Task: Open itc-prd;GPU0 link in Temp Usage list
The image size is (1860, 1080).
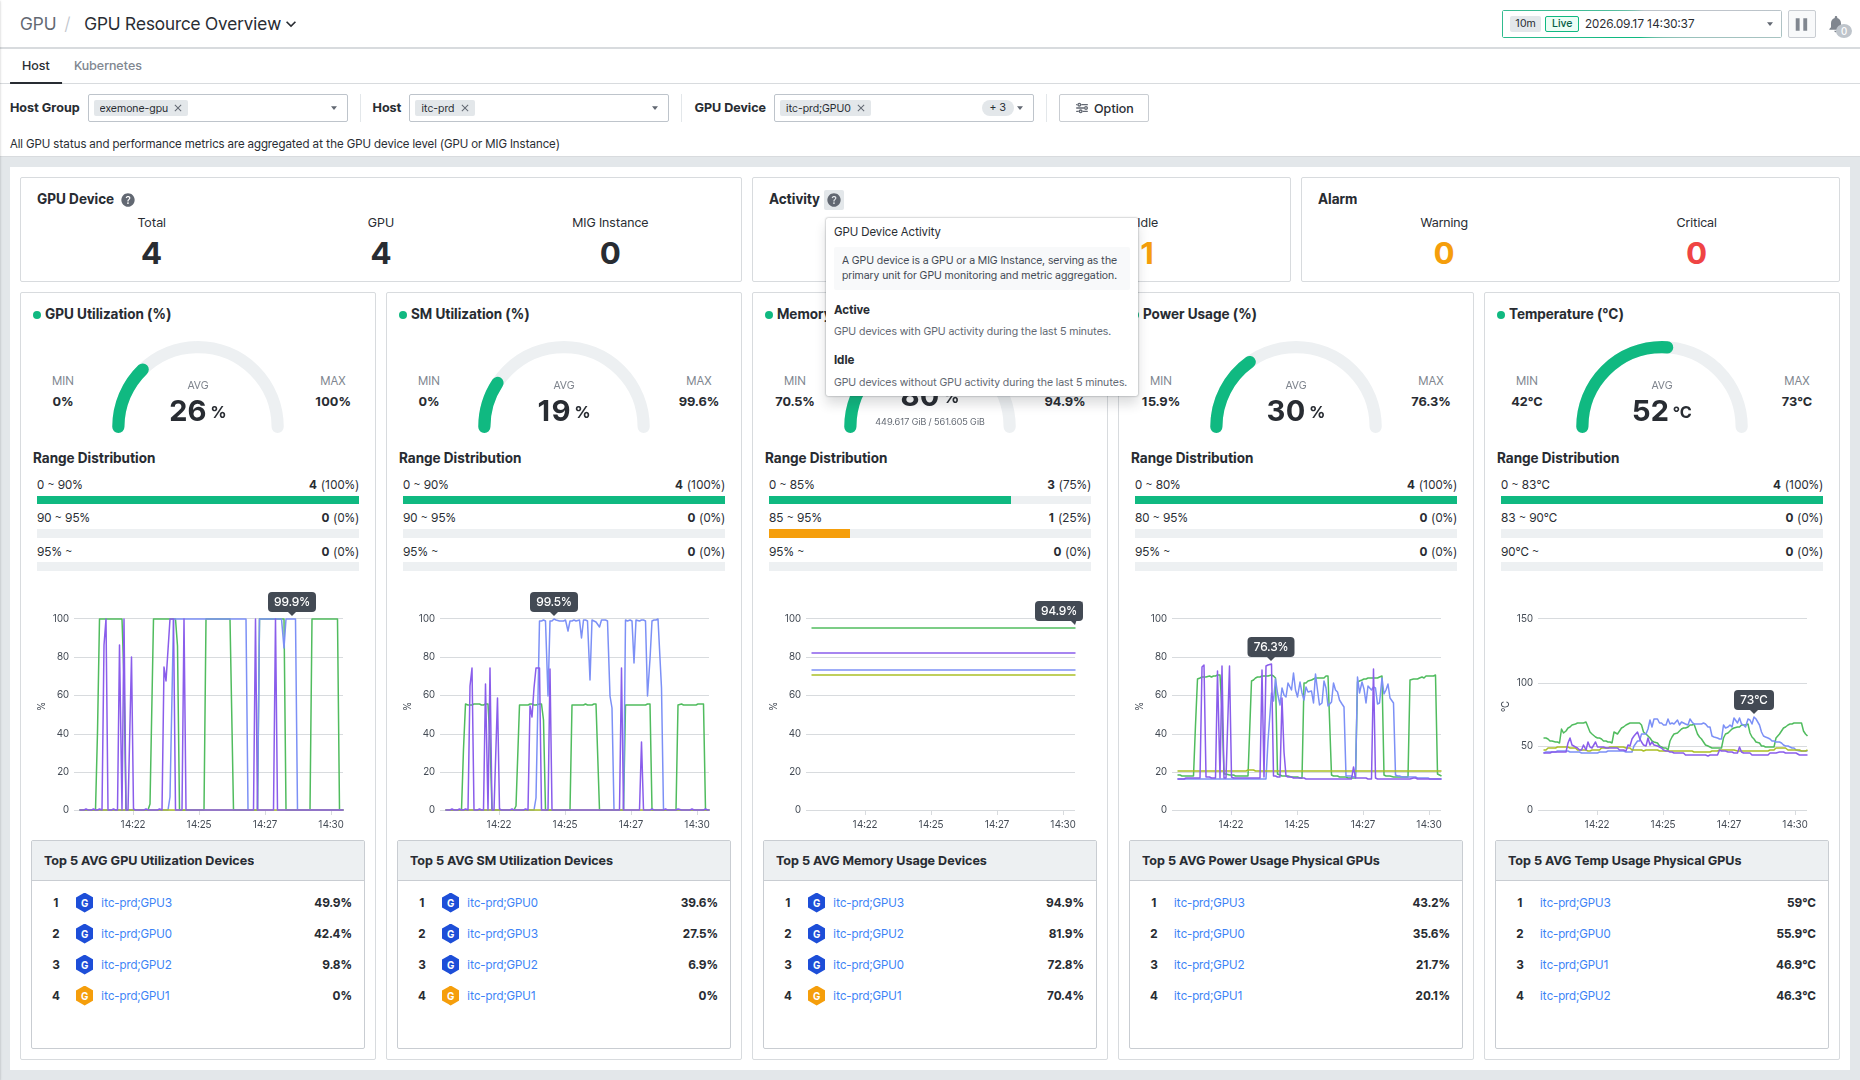Action: click(x=1575, y=934)
